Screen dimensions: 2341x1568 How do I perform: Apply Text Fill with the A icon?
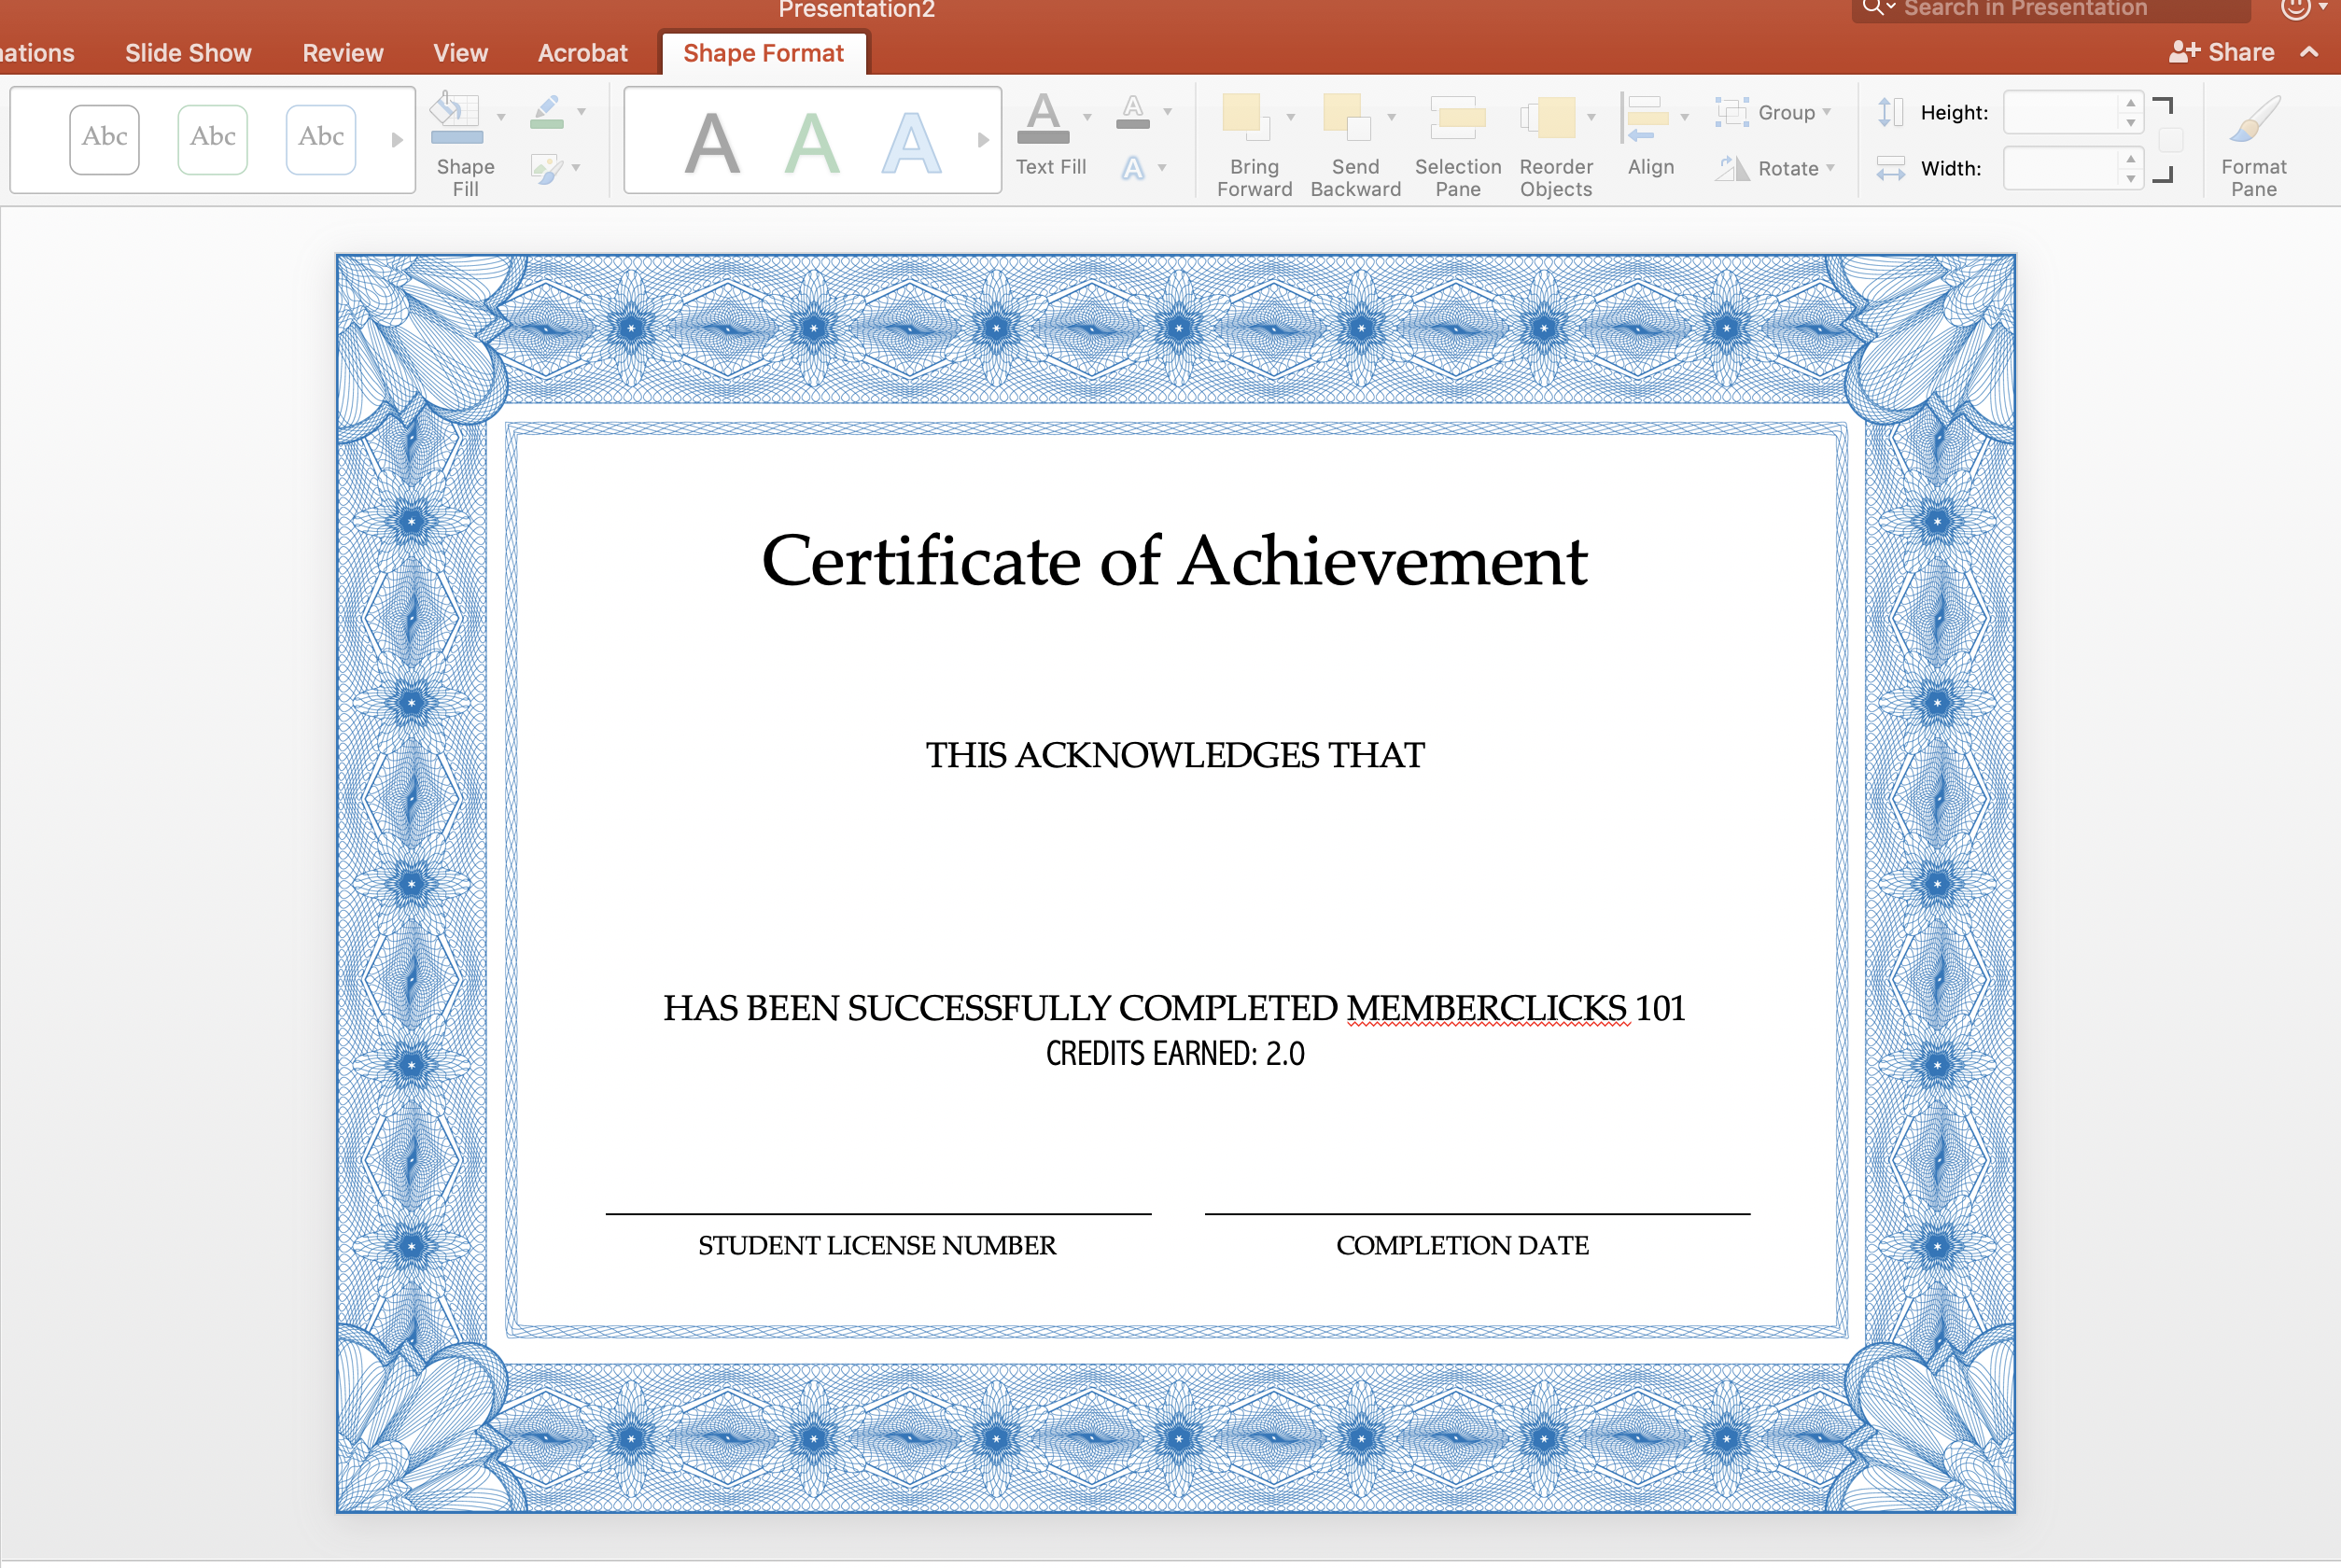coord(1043,118)
